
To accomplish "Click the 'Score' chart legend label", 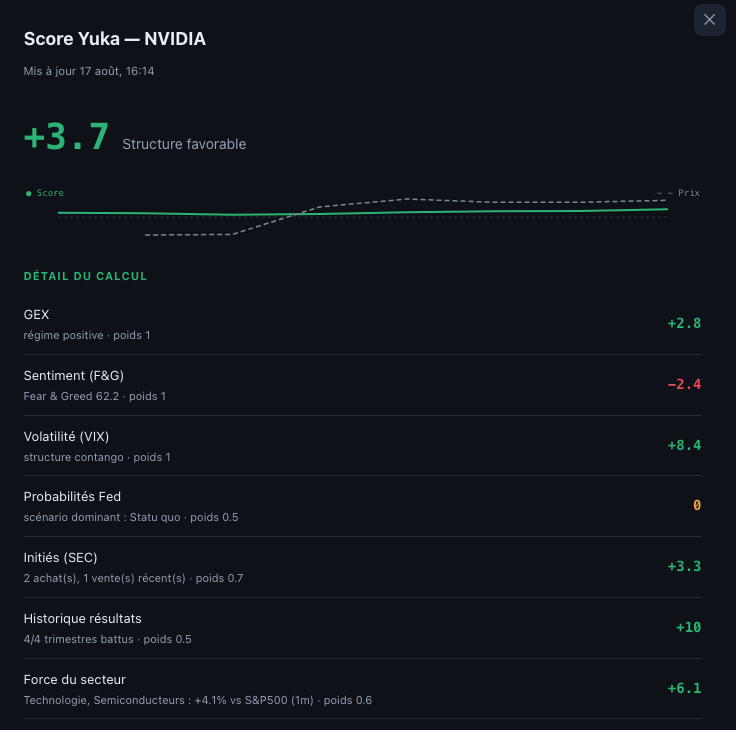I will [50, 193].
